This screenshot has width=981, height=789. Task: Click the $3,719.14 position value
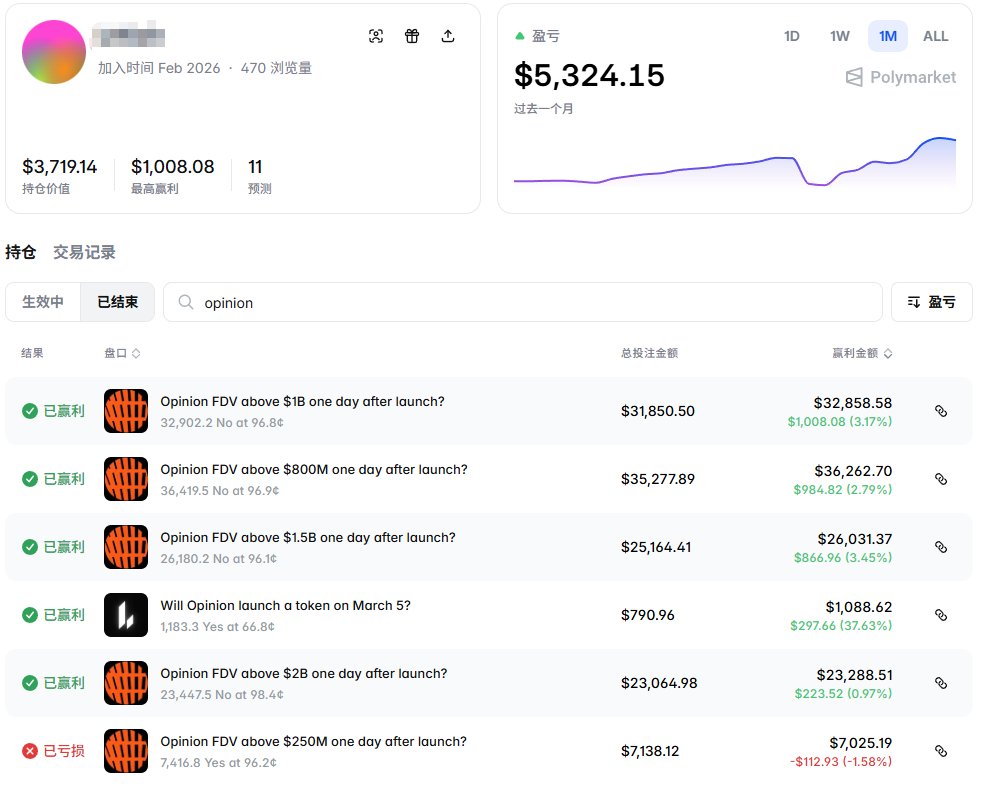[59, 166]
